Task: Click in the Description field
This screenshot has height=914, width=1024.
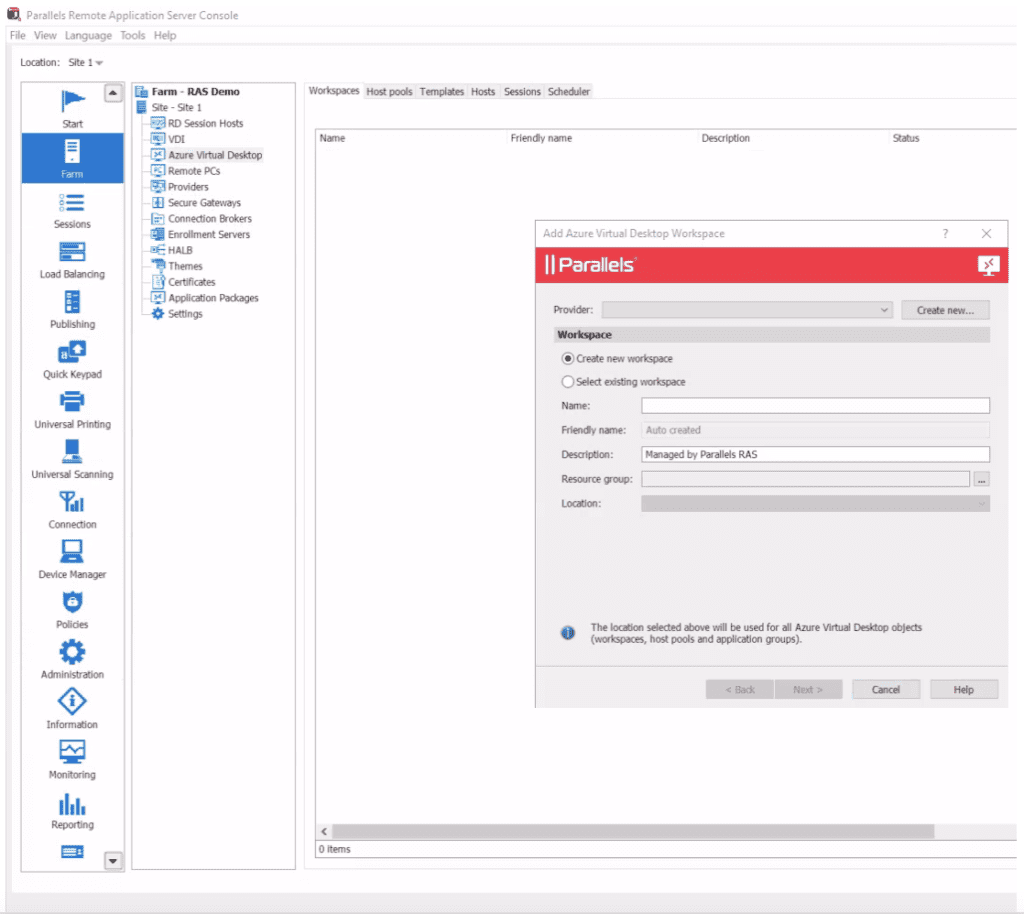Action: click(815, 455)
